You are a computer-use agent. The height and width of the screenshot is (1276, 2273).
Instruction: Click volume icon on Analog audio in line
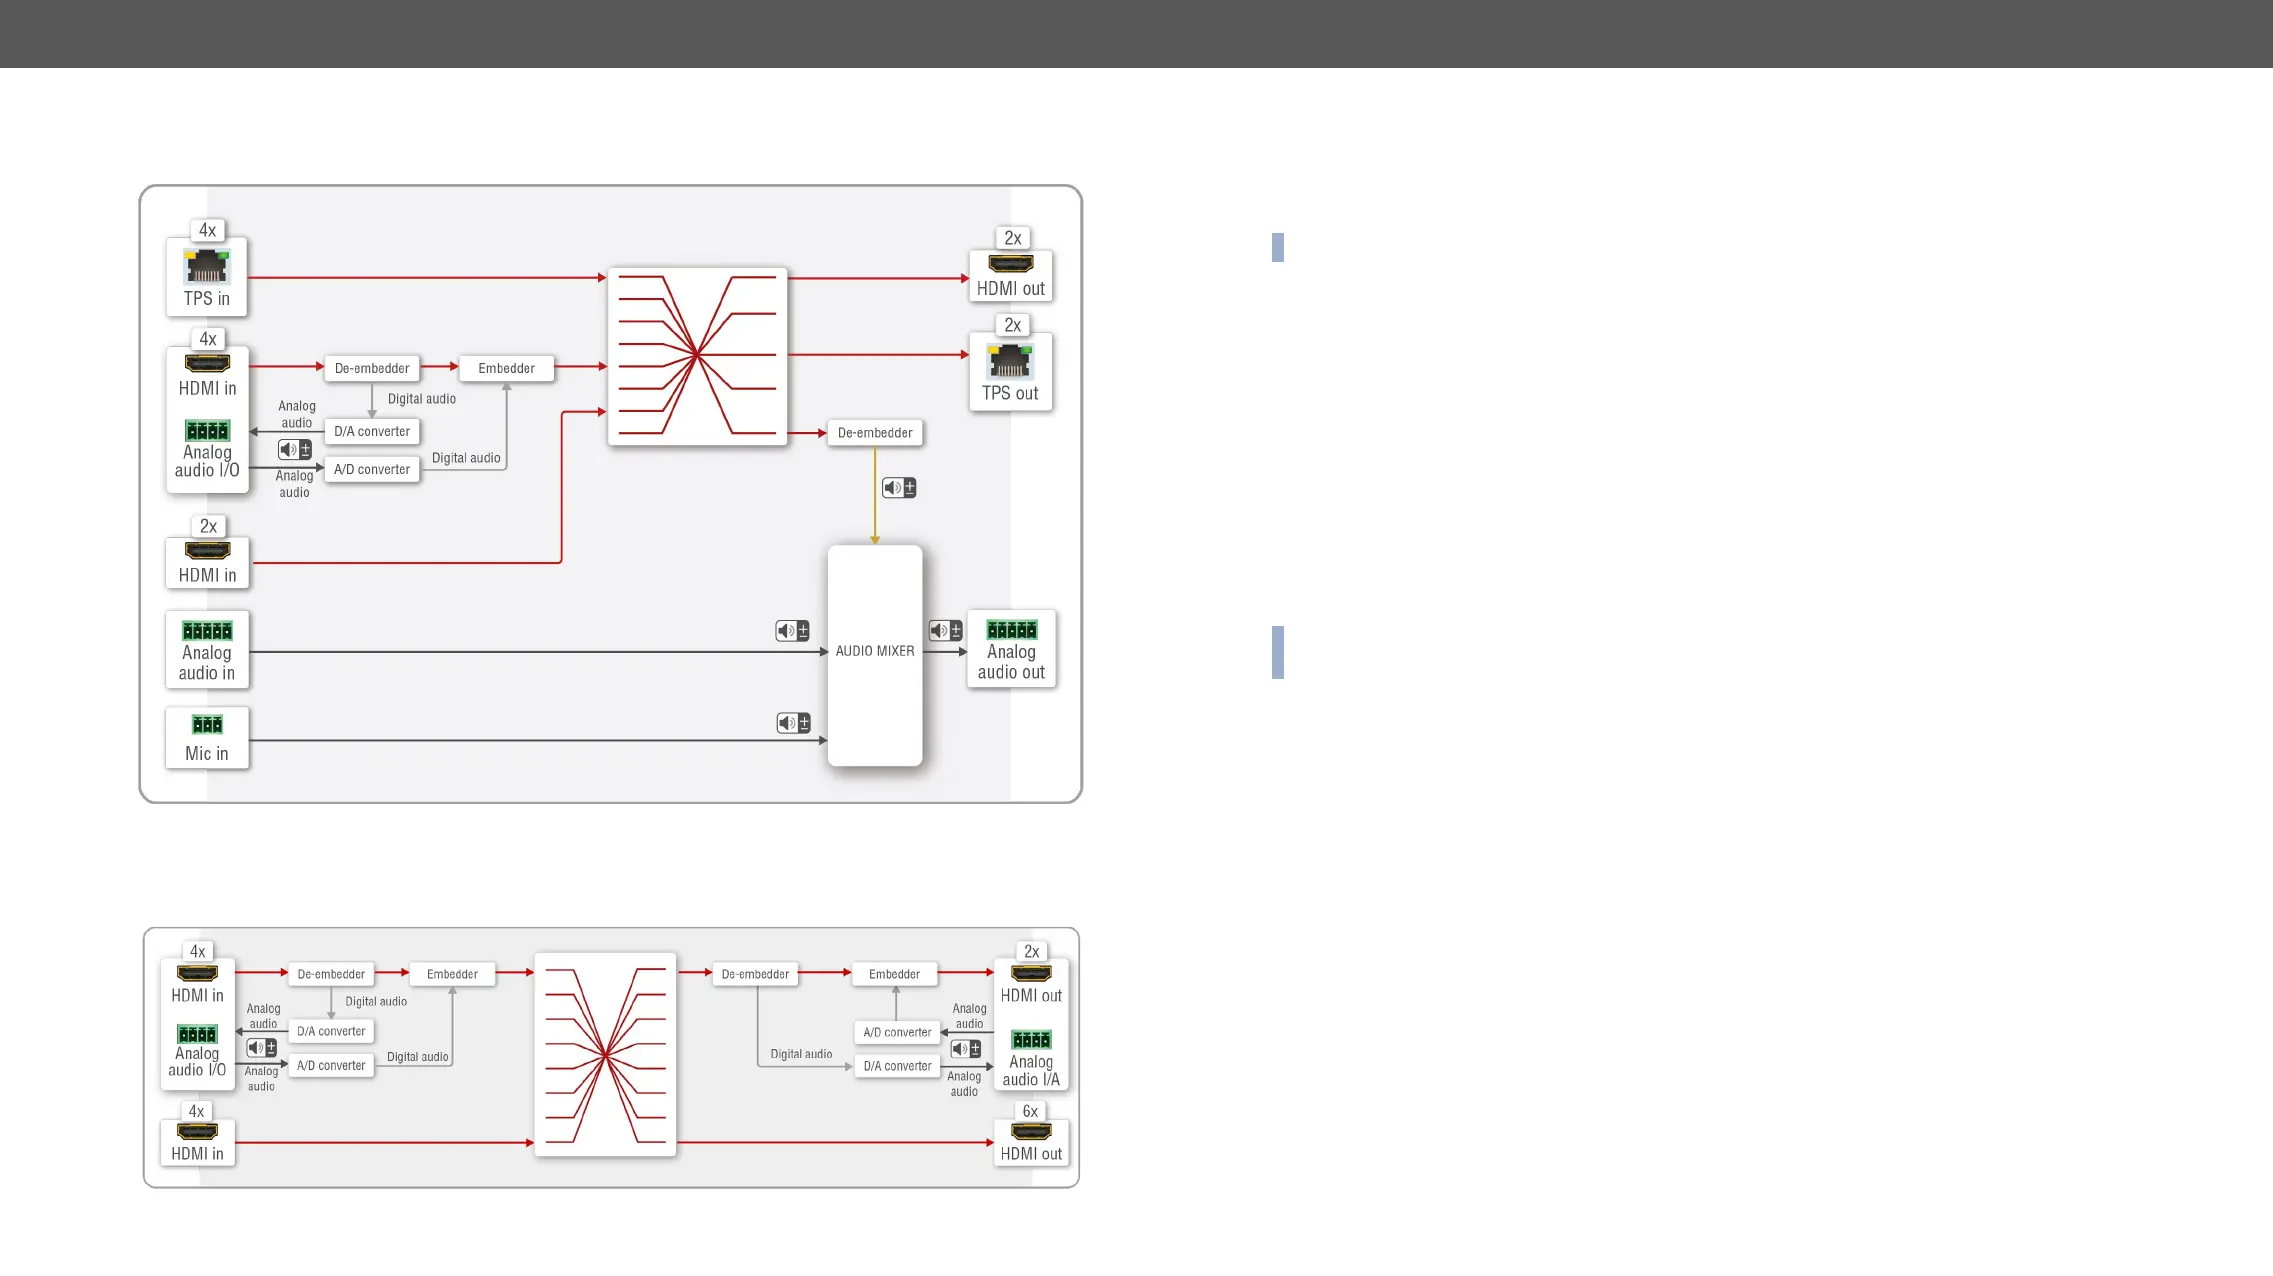point(792,631)
